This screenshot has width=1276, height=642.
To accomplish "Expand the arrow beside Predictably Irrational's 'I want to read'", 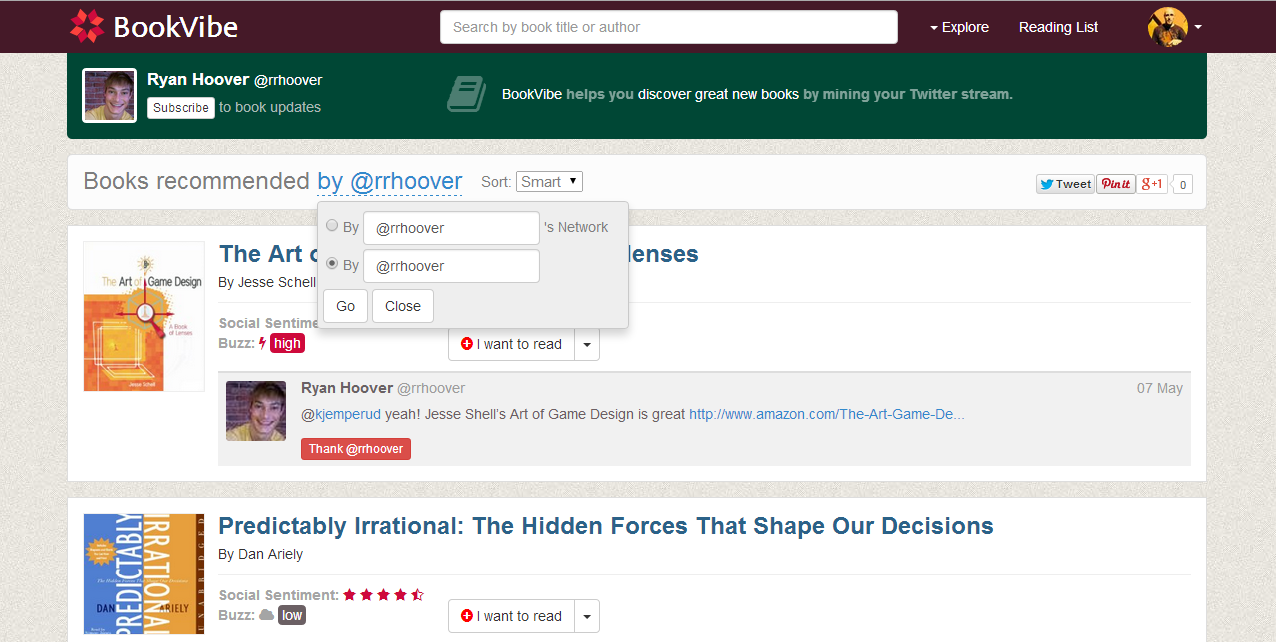I will pos(587,616).
